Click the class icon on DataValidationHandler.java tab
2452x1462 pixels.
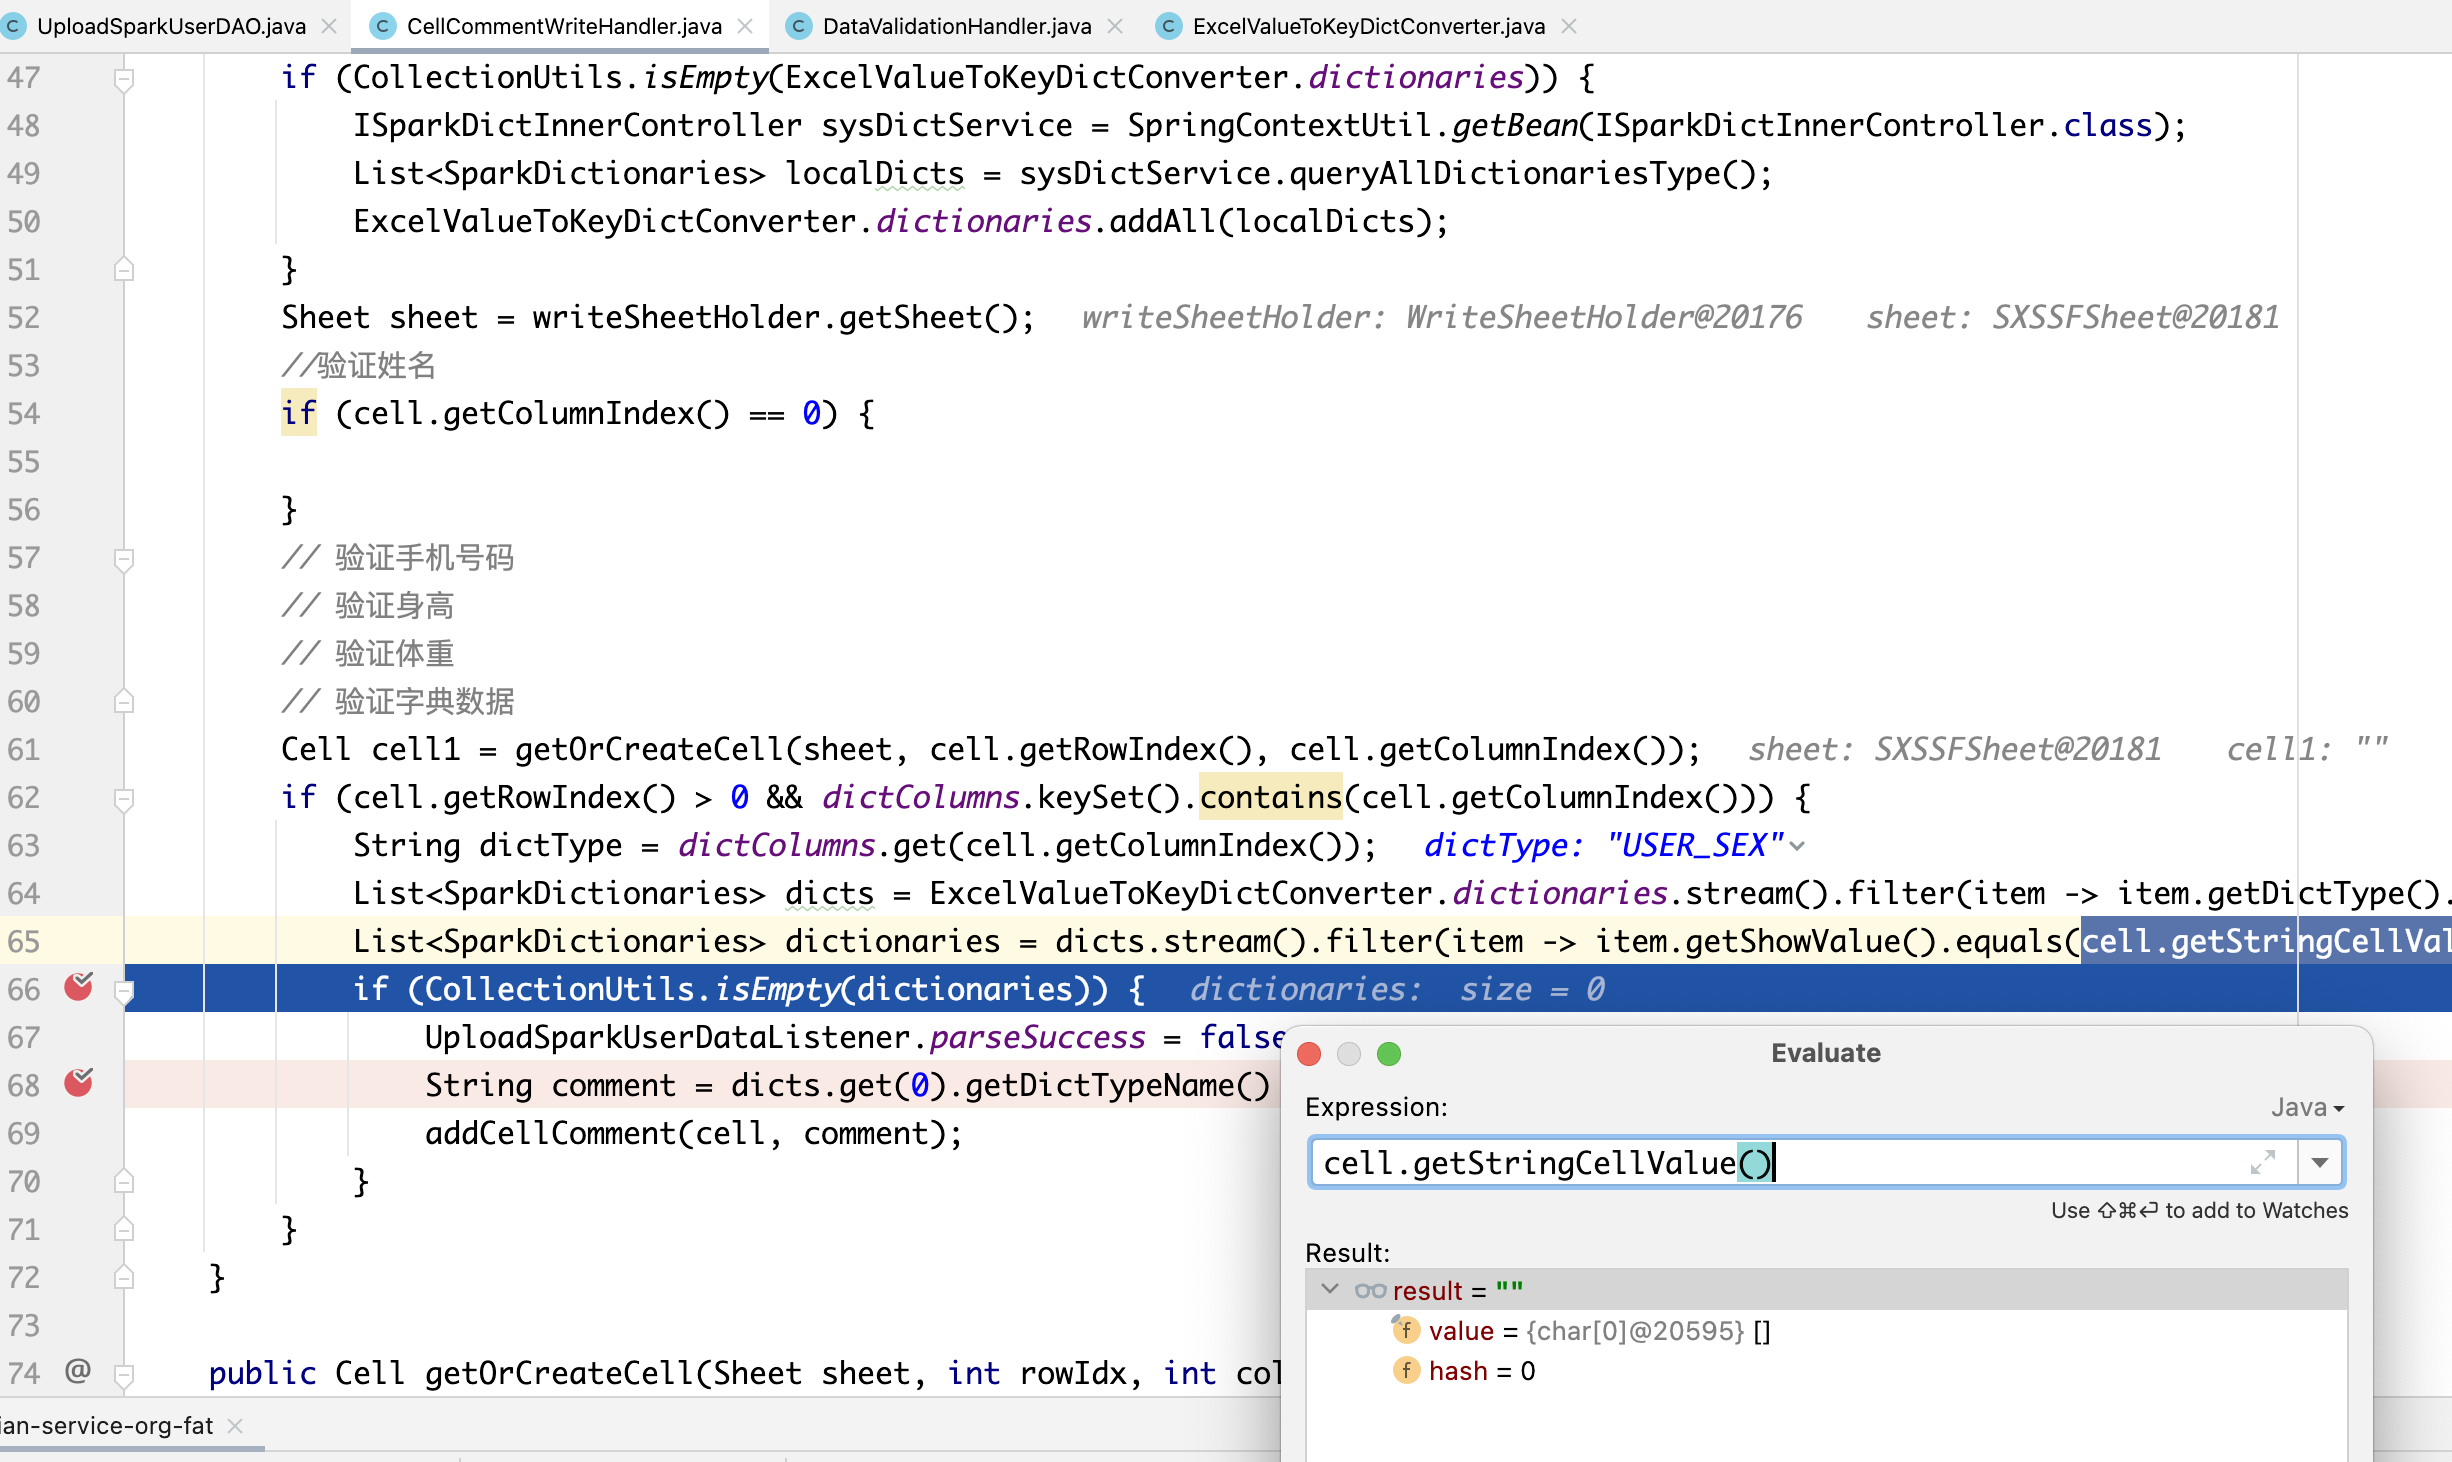pyautogui.click(x=797, y=26)
